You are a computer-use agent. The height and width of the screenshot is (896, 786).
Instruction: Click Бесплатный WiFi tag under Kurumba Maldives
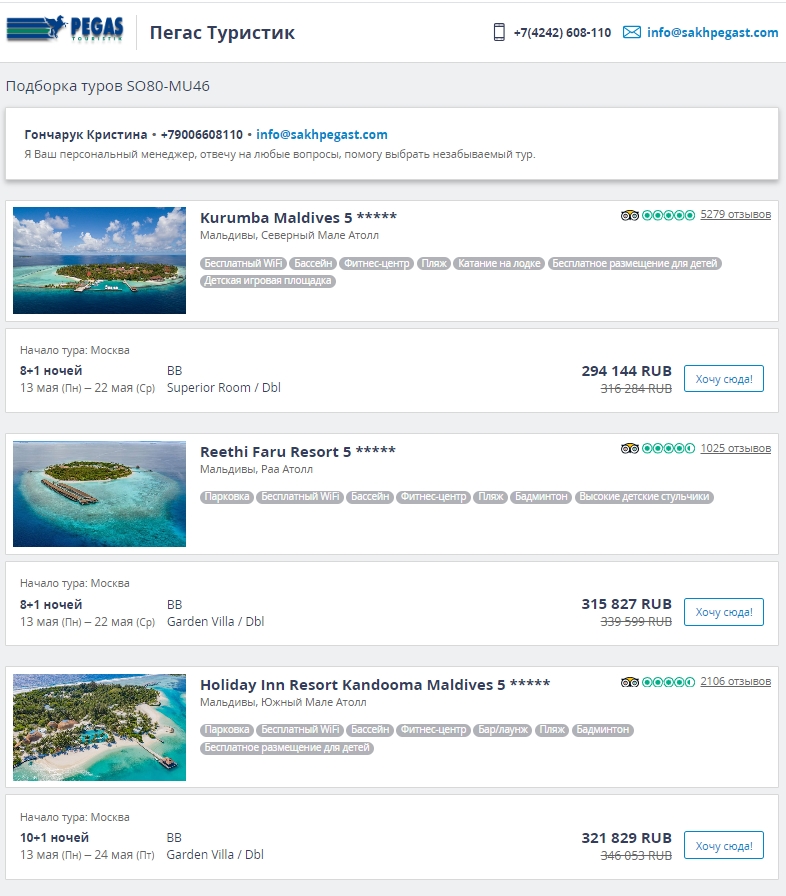point(243,263)
